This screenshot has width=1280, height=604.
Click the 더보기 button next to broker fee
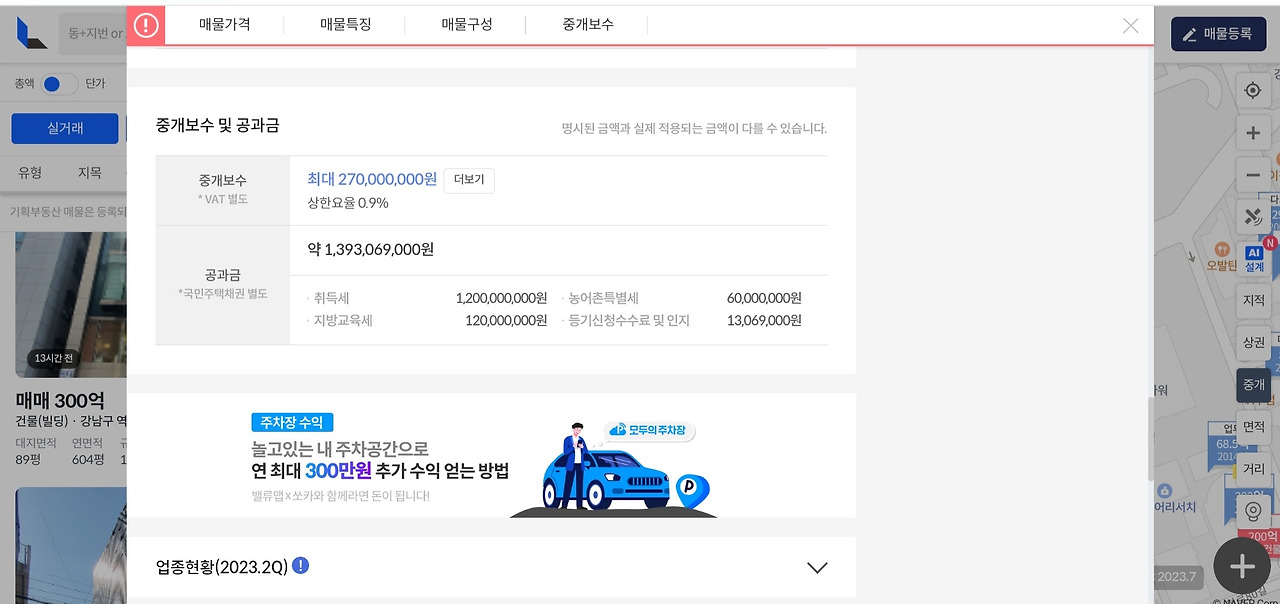click(469, 180)
